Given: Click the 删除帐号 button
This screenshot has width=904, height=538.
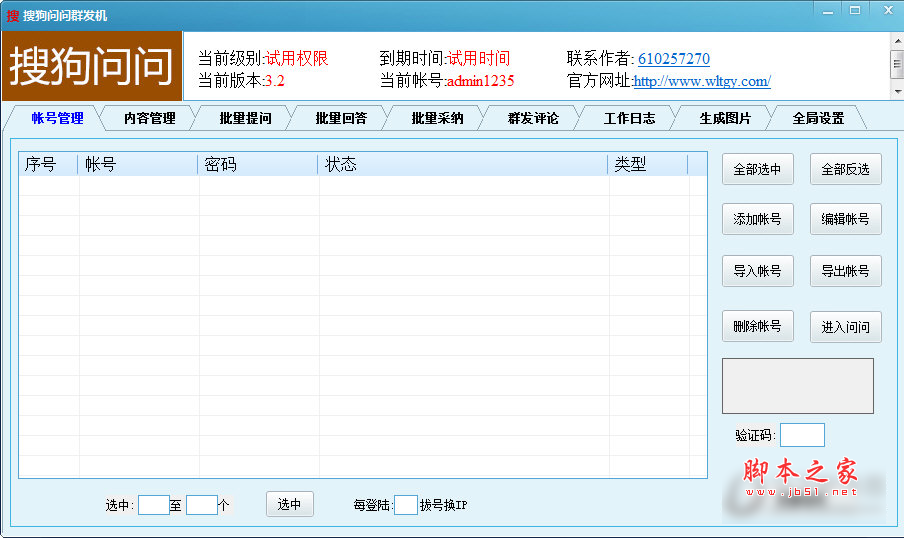Looking at the screenshot, I should 758,326.
